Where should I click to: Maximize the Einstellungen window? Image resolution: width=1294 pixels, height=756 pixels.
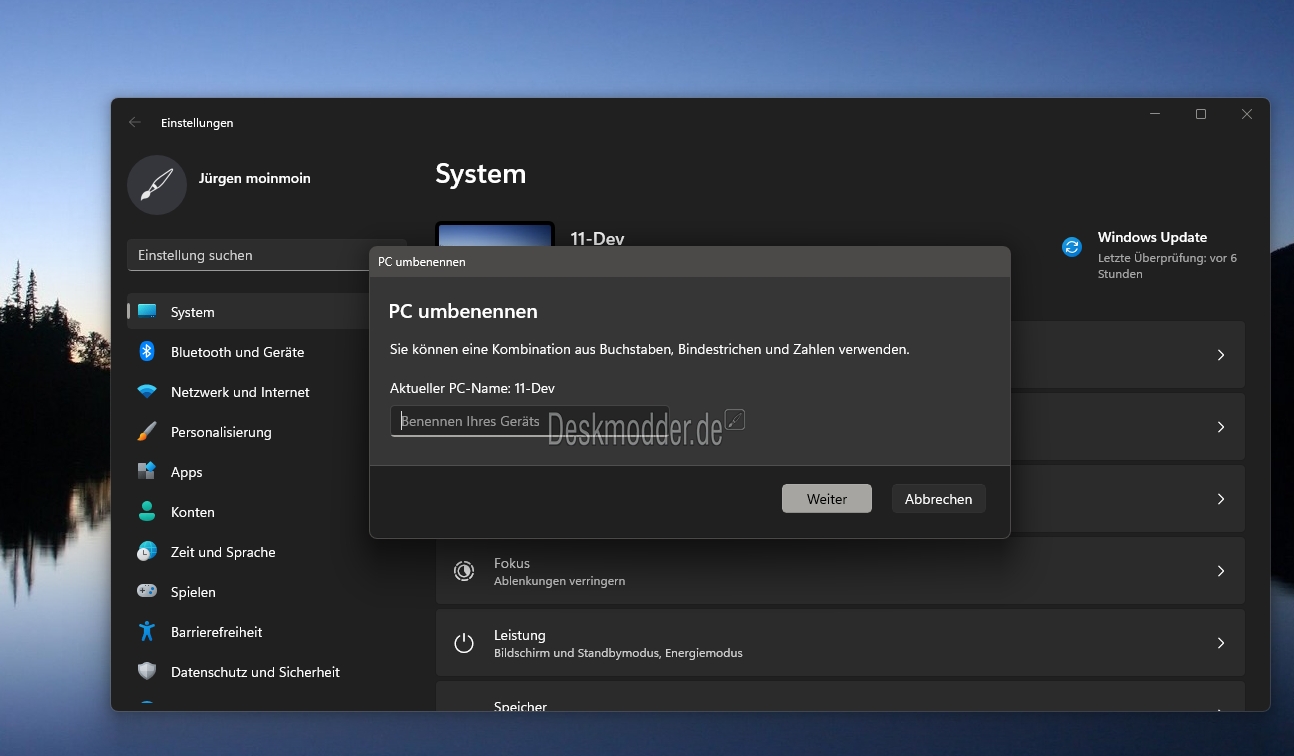click(1201, 114)
